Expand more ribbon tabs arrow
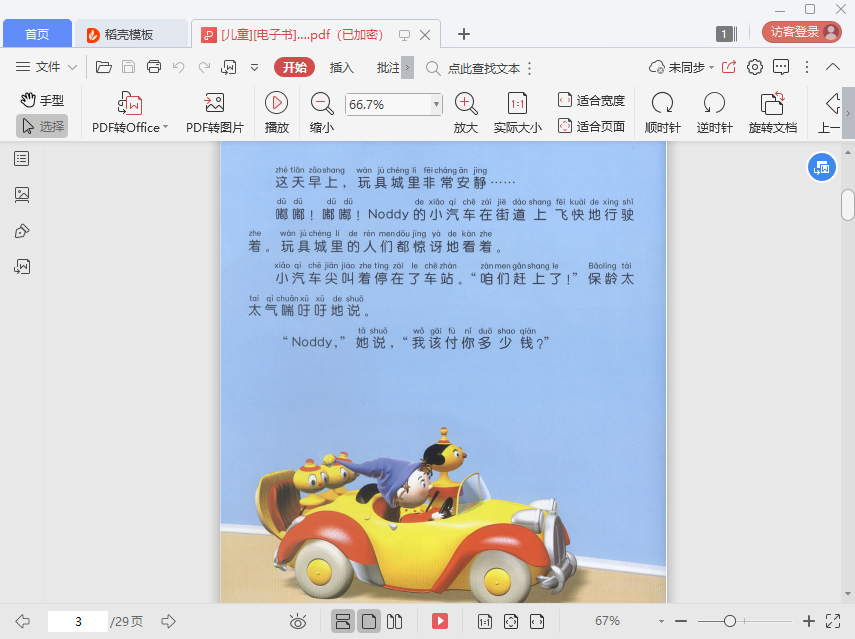 point(407,68)
